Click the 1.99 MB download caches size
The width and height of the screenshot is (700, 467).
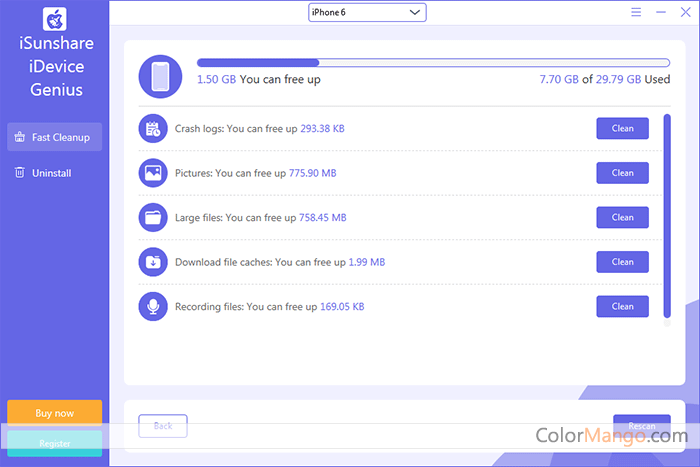[367, 262]
